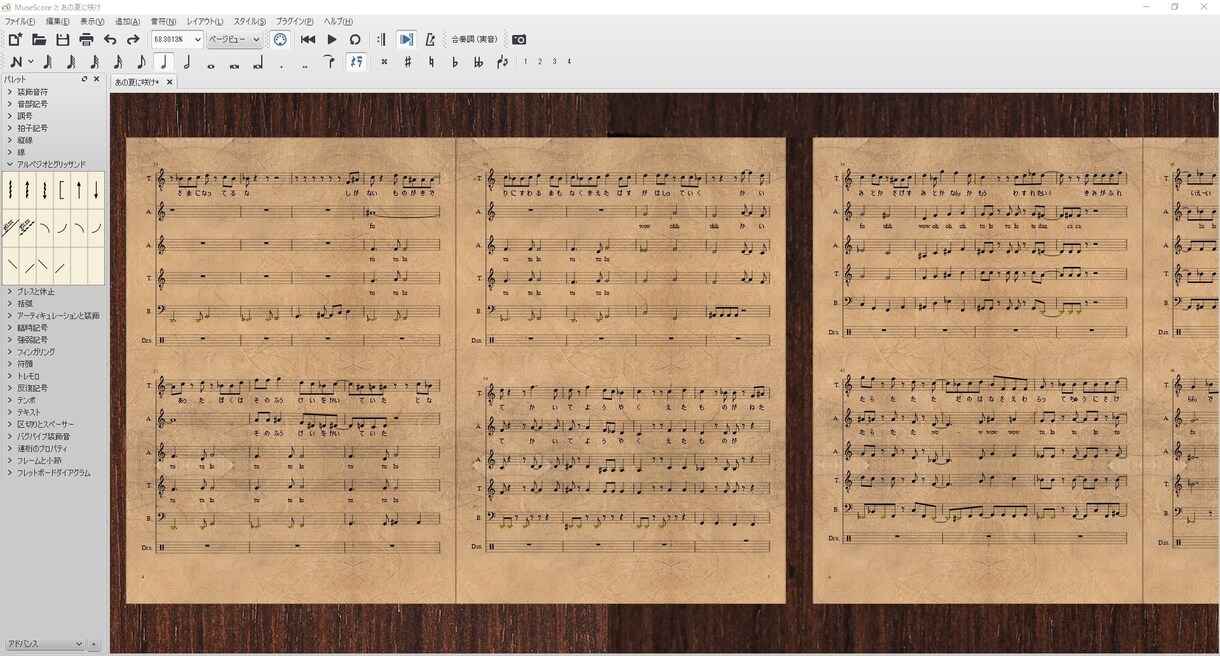Toggle the rest input button

point(357,62)
